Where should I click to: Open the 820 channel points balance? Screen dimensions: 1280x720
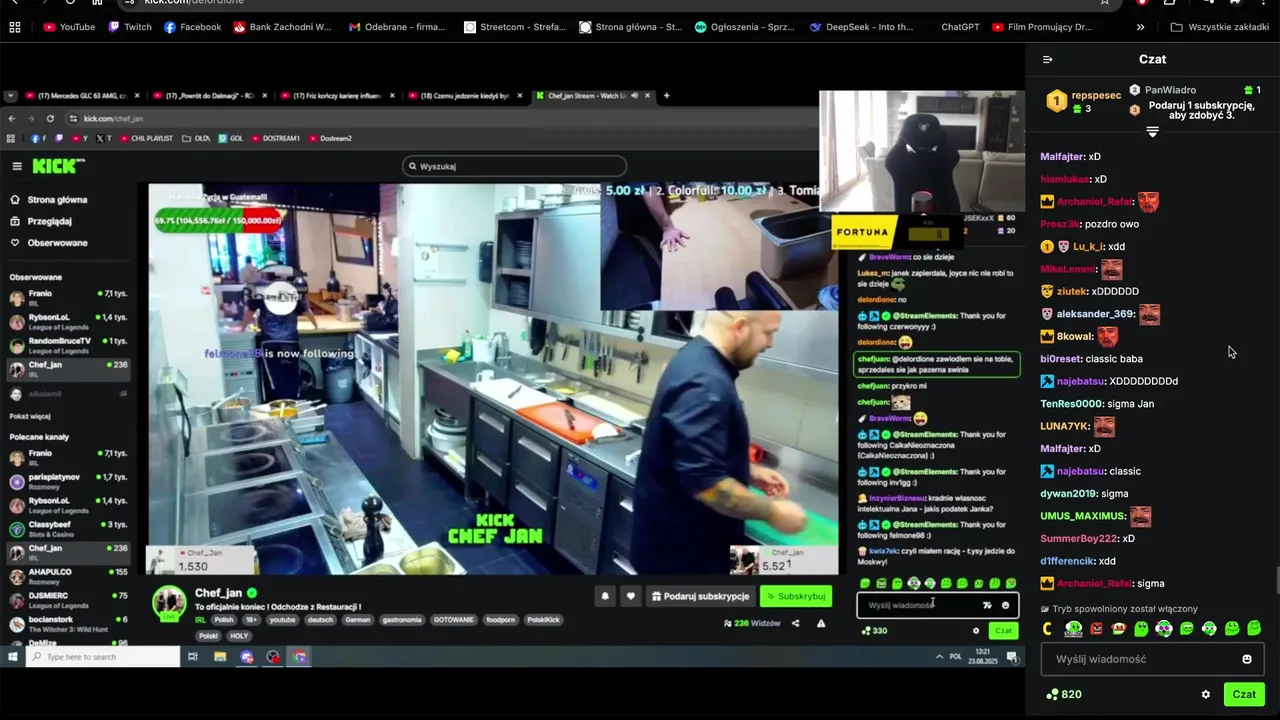1064,694
